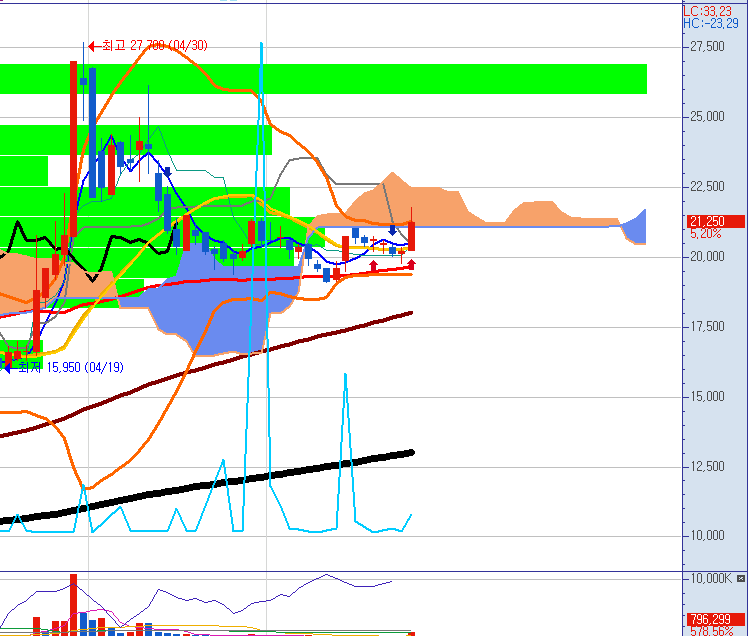This screenshot has width=749, height=636.
Task: Click the 최저 15,950 (04/19) low annotation
Action: tap(71, 367)
